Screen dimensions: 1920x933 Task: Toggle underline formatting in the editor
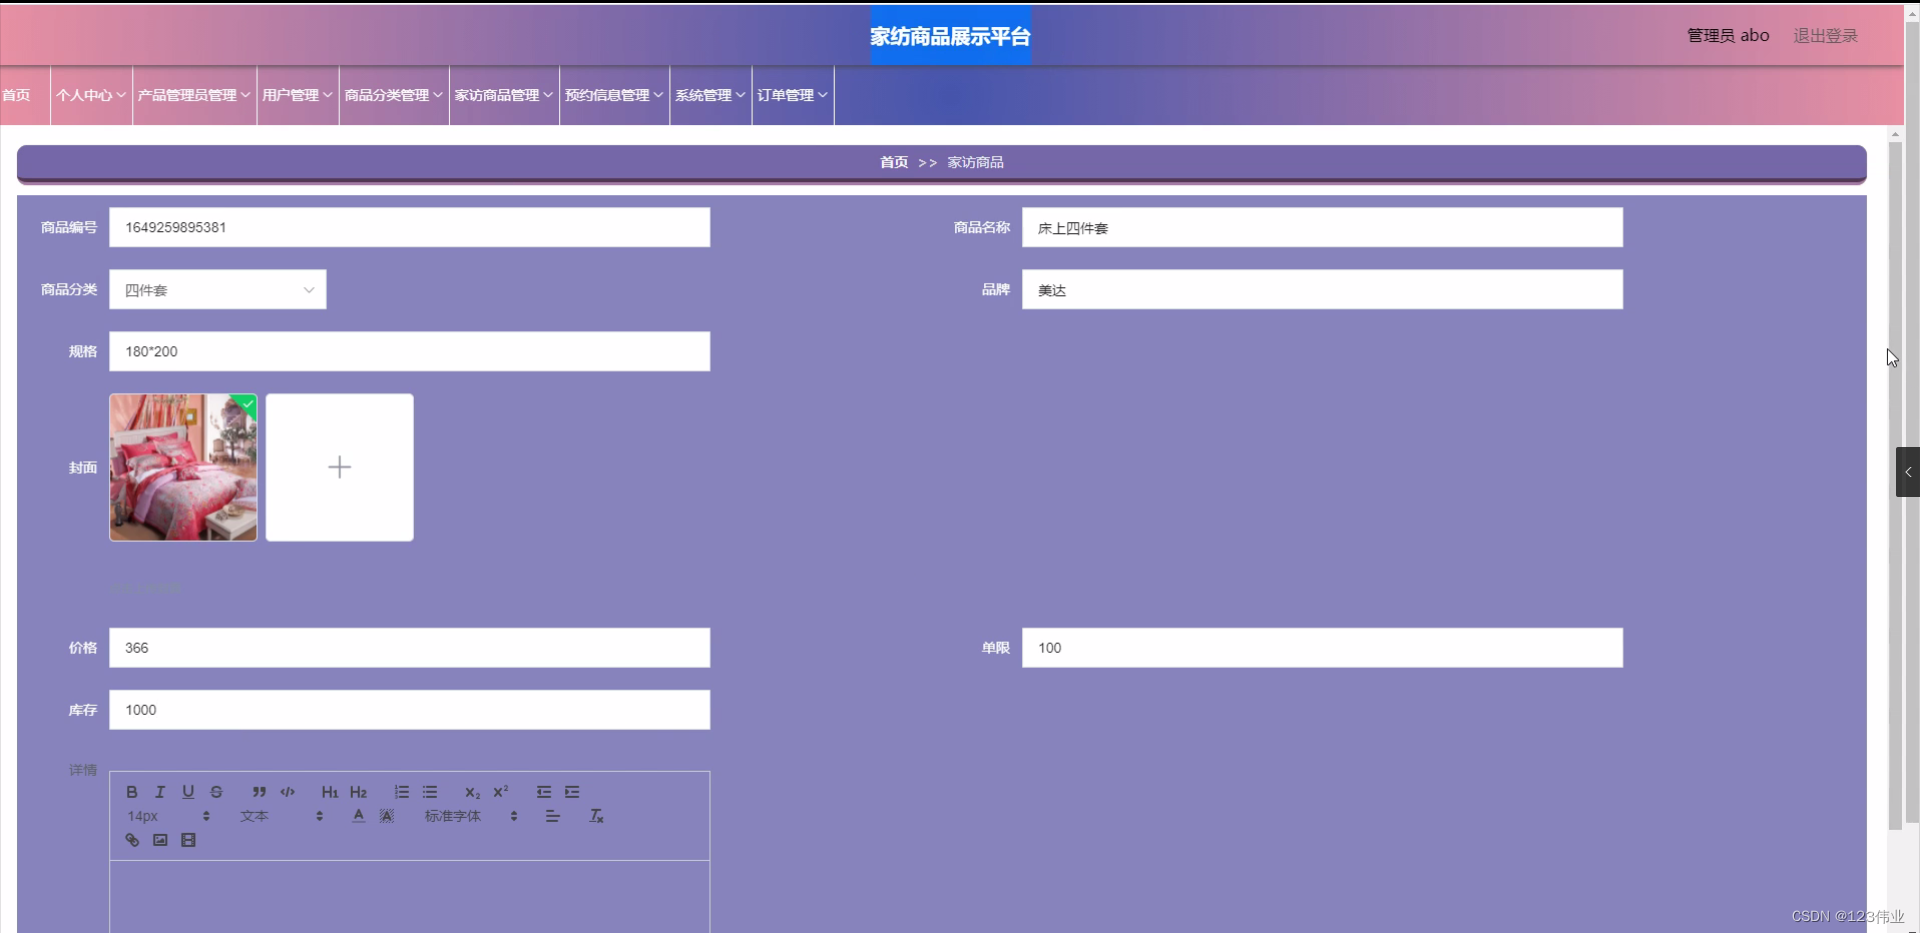click(x=188, y=791)
